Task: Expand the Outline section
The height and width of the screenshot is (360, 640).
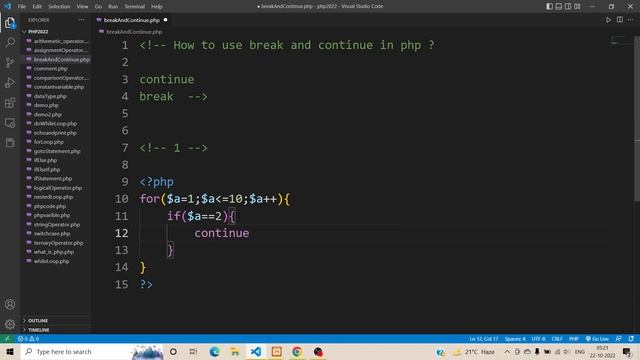Action: (x=38, y=320)
